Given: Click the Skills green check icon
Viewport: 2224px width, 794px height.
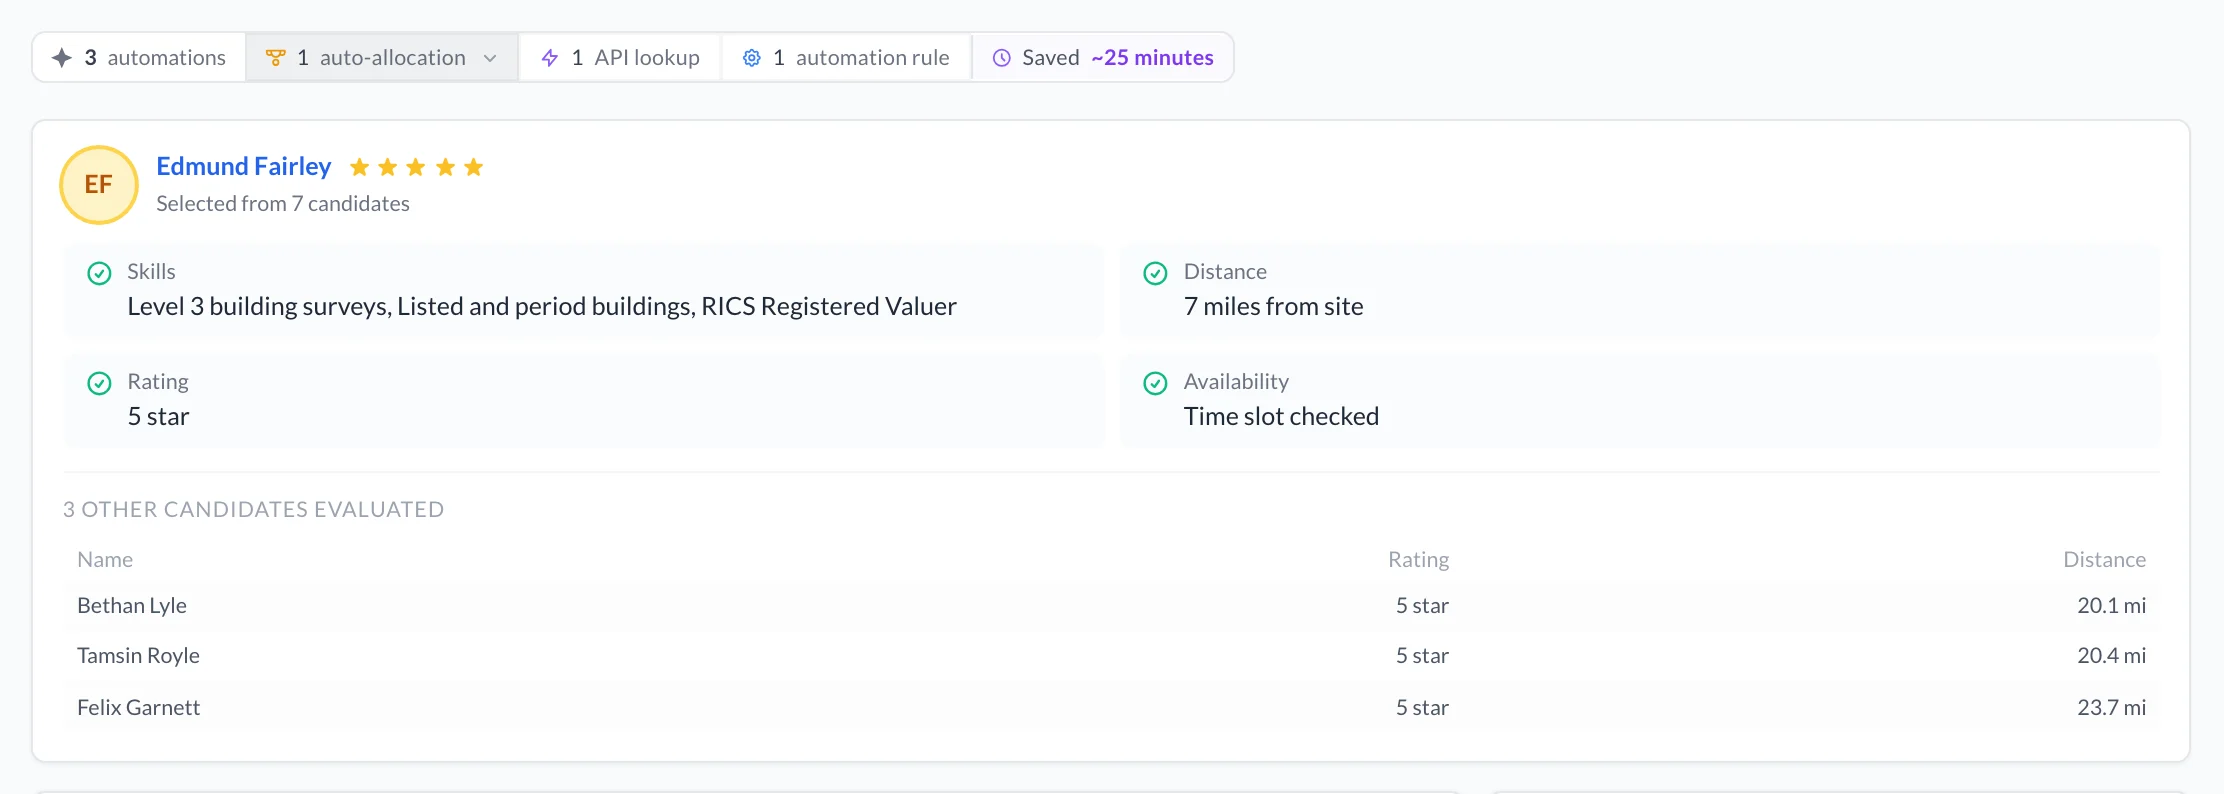Looking at the screenshot, I should 99,273.
